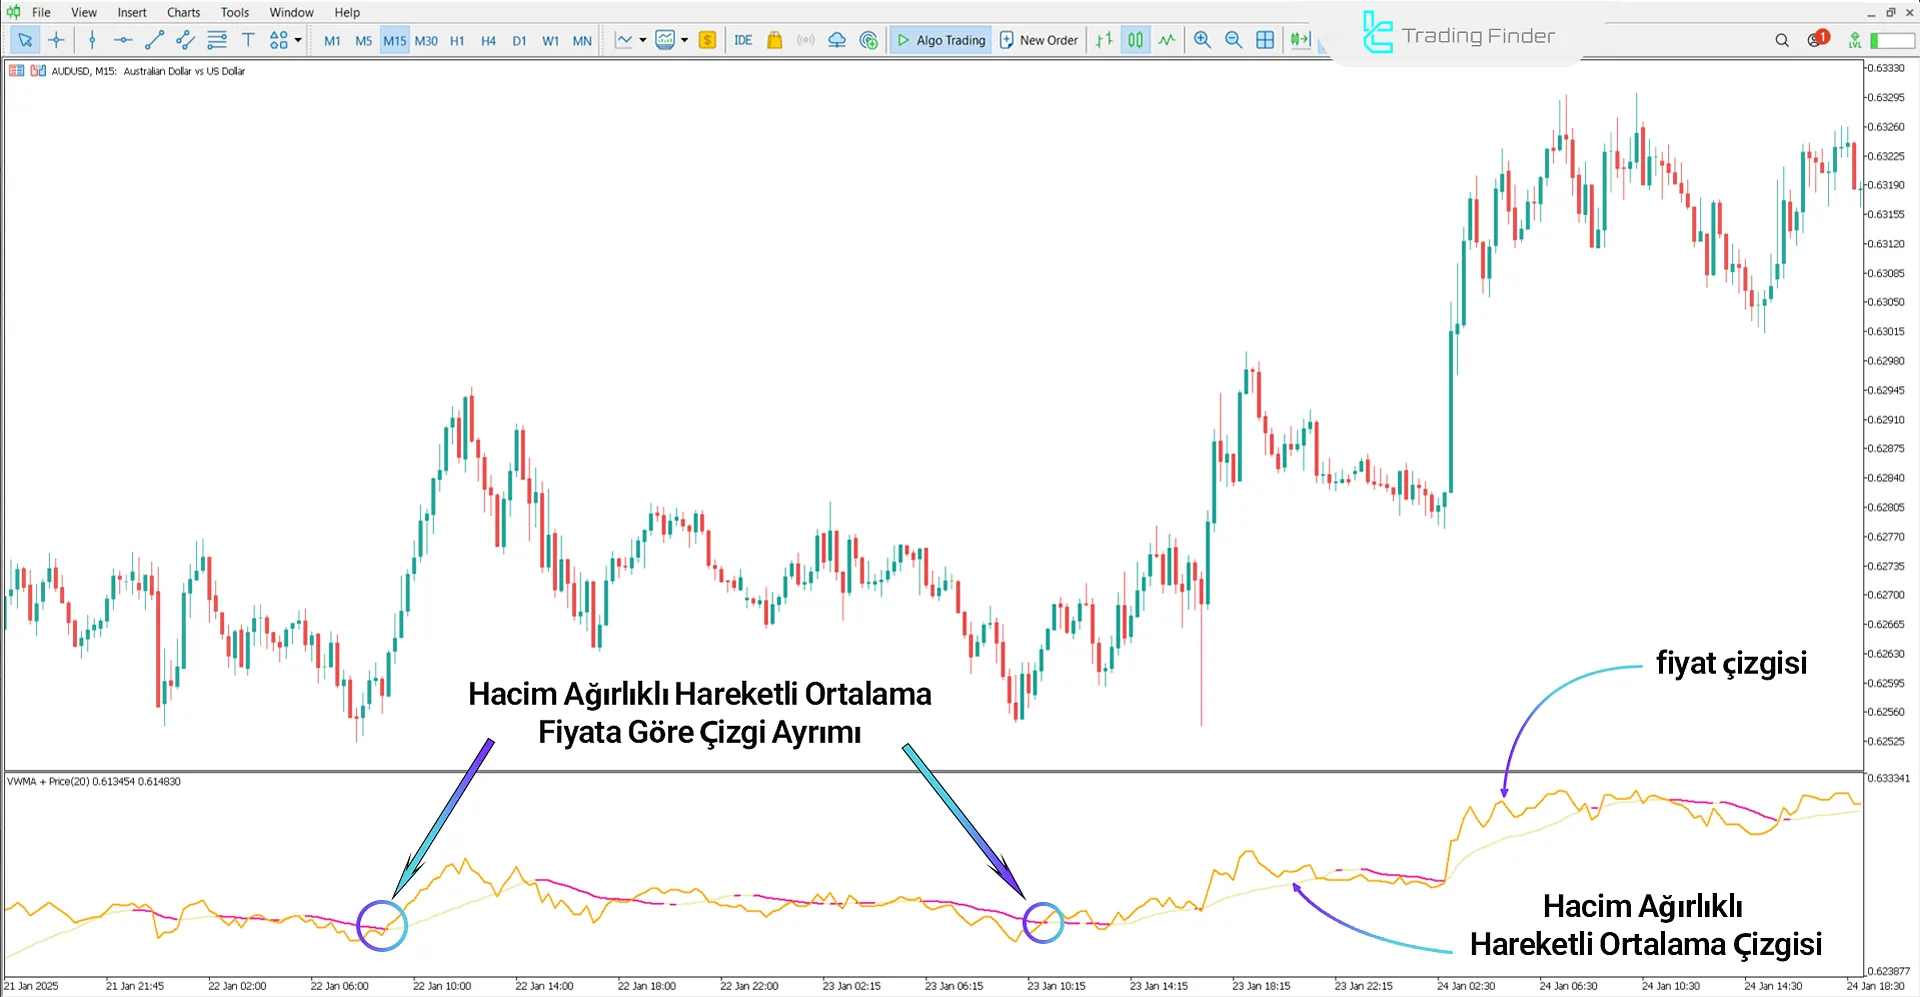
Task: Open the chart search magnifier
Action: pyautogui.click(x=1782, y=40)
